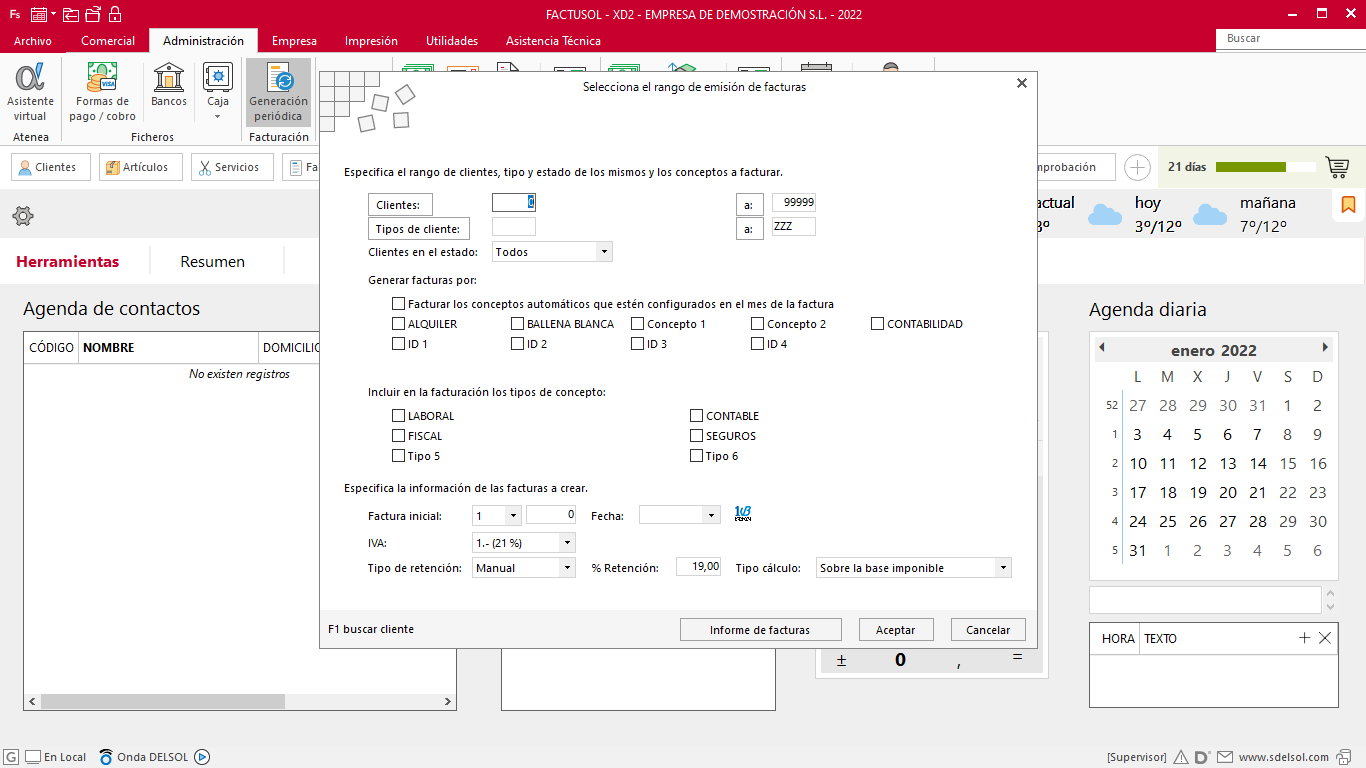Open Formas de pago / cobro

pyautogui.click(x=102, y=92)
